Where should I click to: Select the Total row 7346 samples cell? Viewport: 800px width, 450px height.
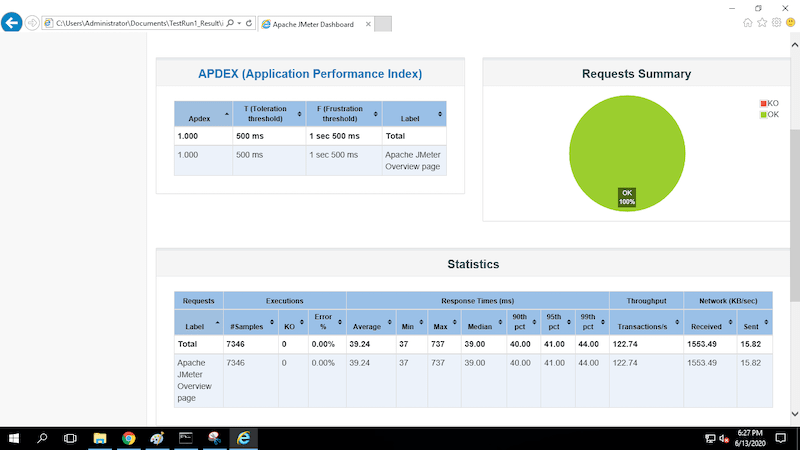(251, 344)
